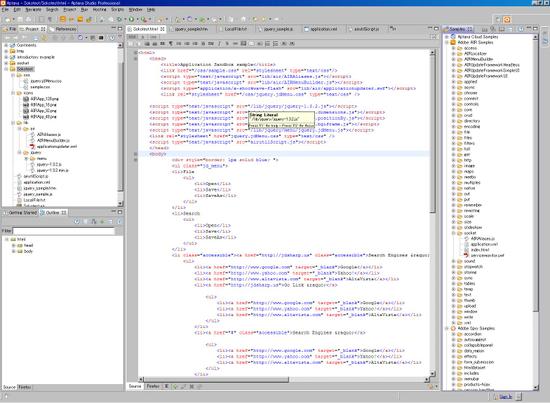Collapse the lib folder in Project tree
This screenshot has height=403, width=550.
[x=13, y=123]
